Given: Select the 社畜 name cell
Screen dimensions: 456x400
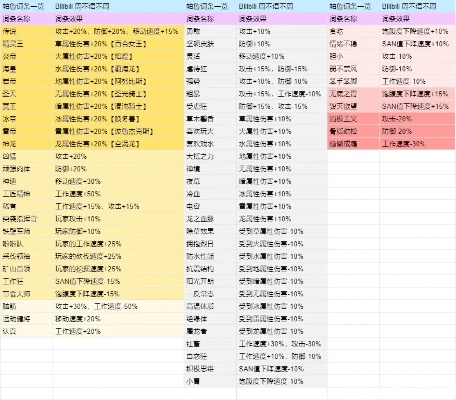Looking at the screenshot, I should pos(210,344).
